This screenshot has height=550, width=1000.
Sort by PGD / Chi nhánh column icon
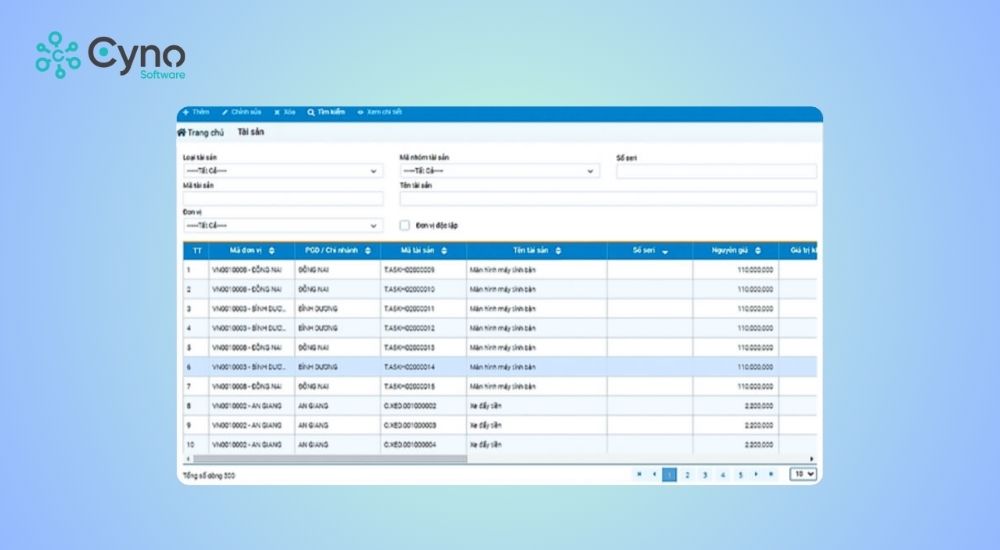[368, 251]
